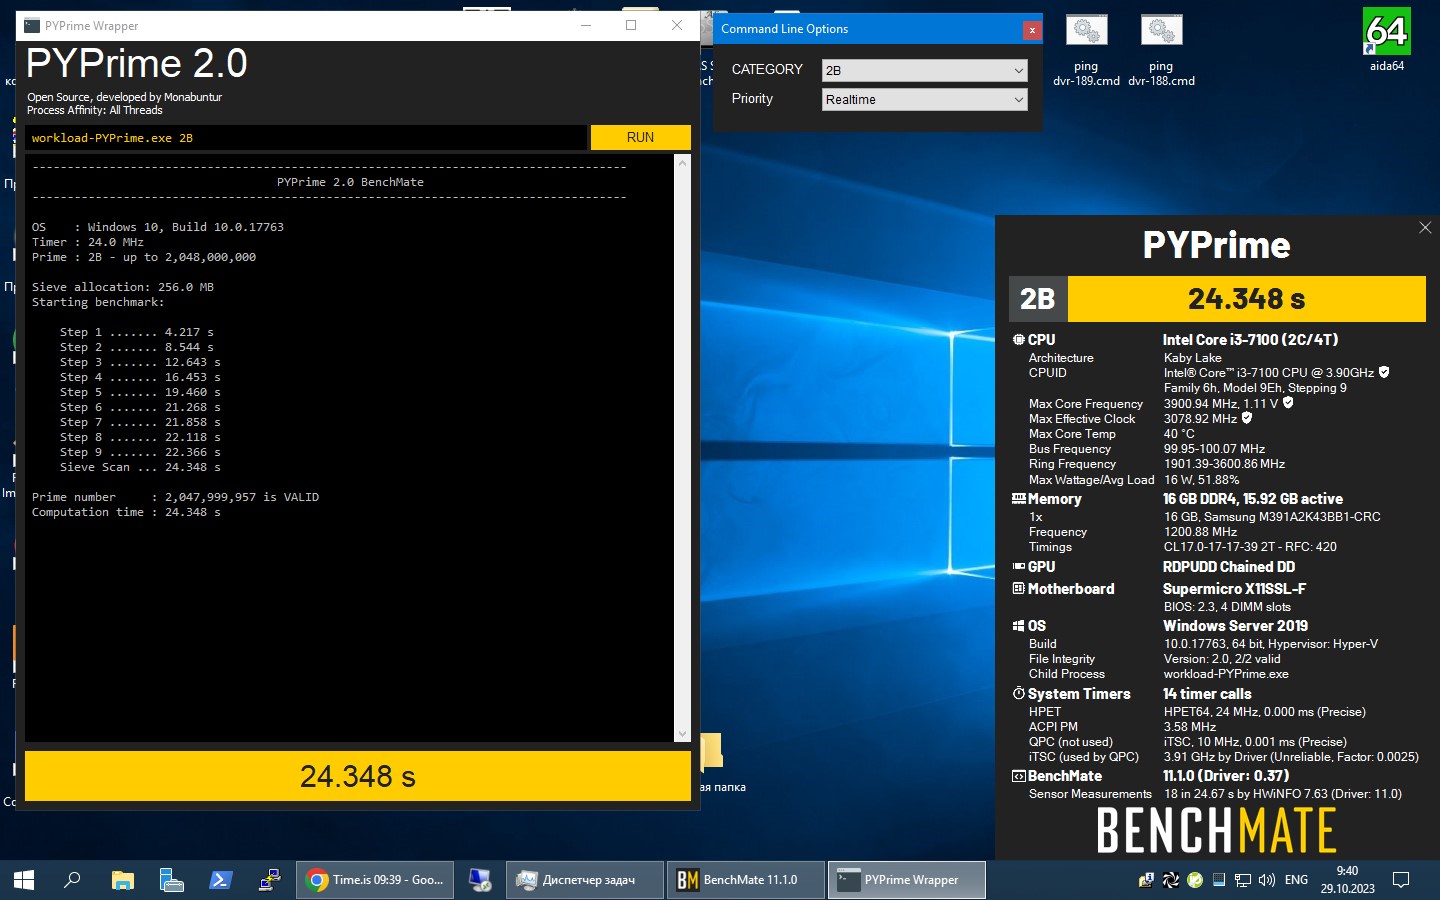Open Server Manager from taskbar

[171, 880]
